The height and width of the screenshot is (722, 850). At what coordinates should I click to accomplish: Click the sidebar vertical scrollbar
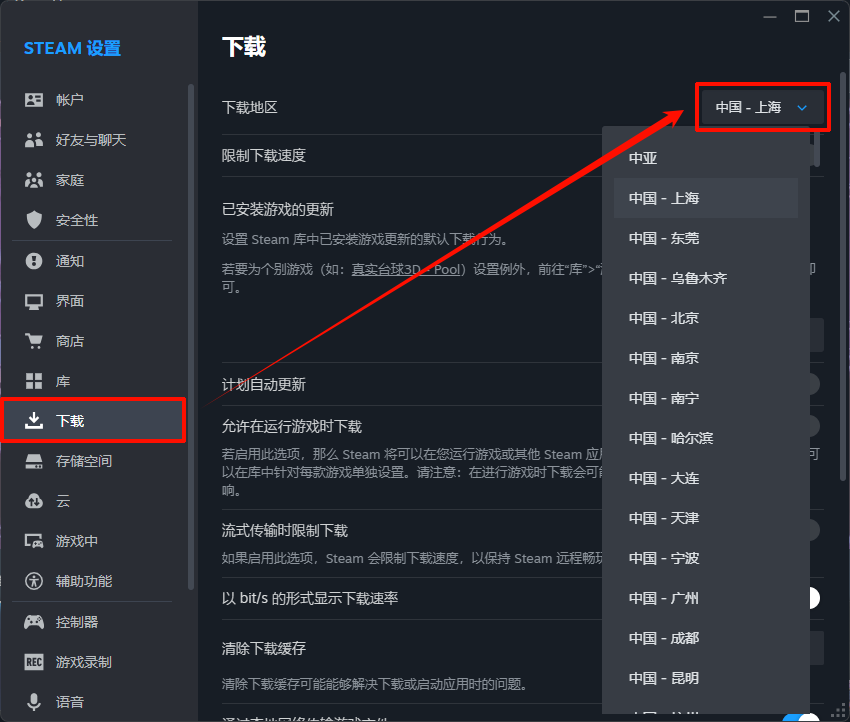(x=190, y=336)
